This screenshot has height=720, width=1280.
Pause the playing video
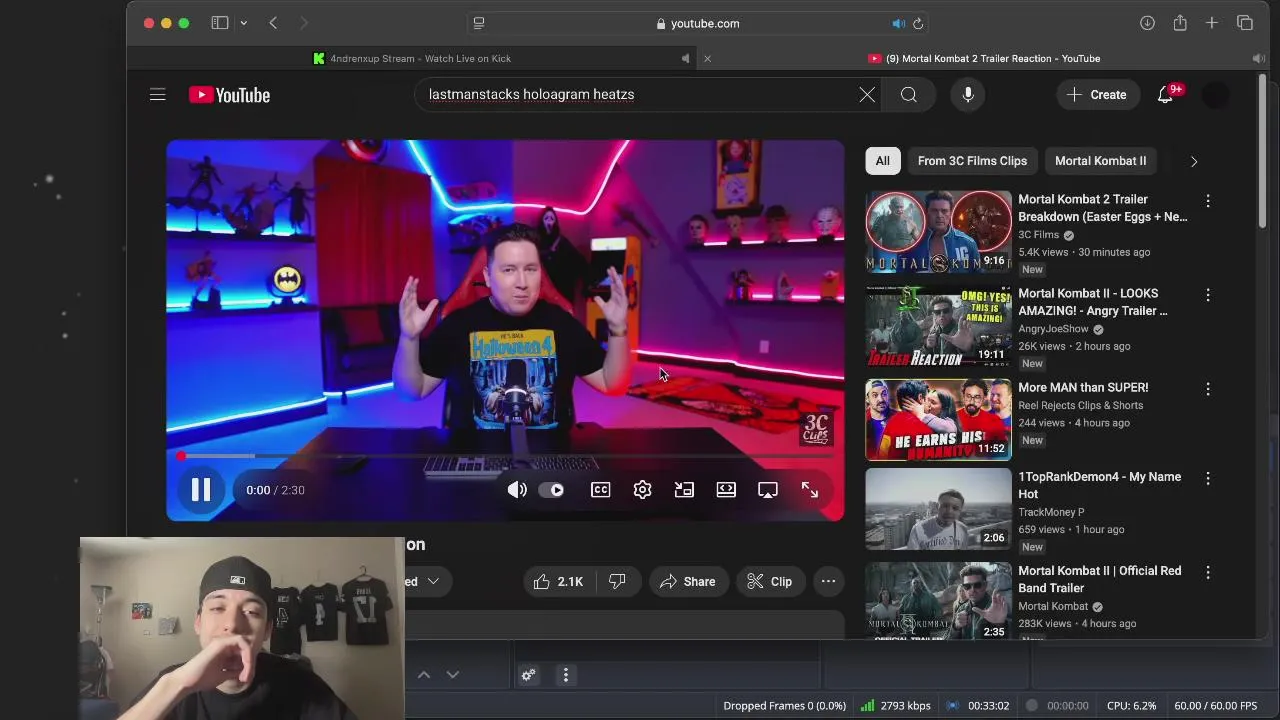click(x=201, y=490)
